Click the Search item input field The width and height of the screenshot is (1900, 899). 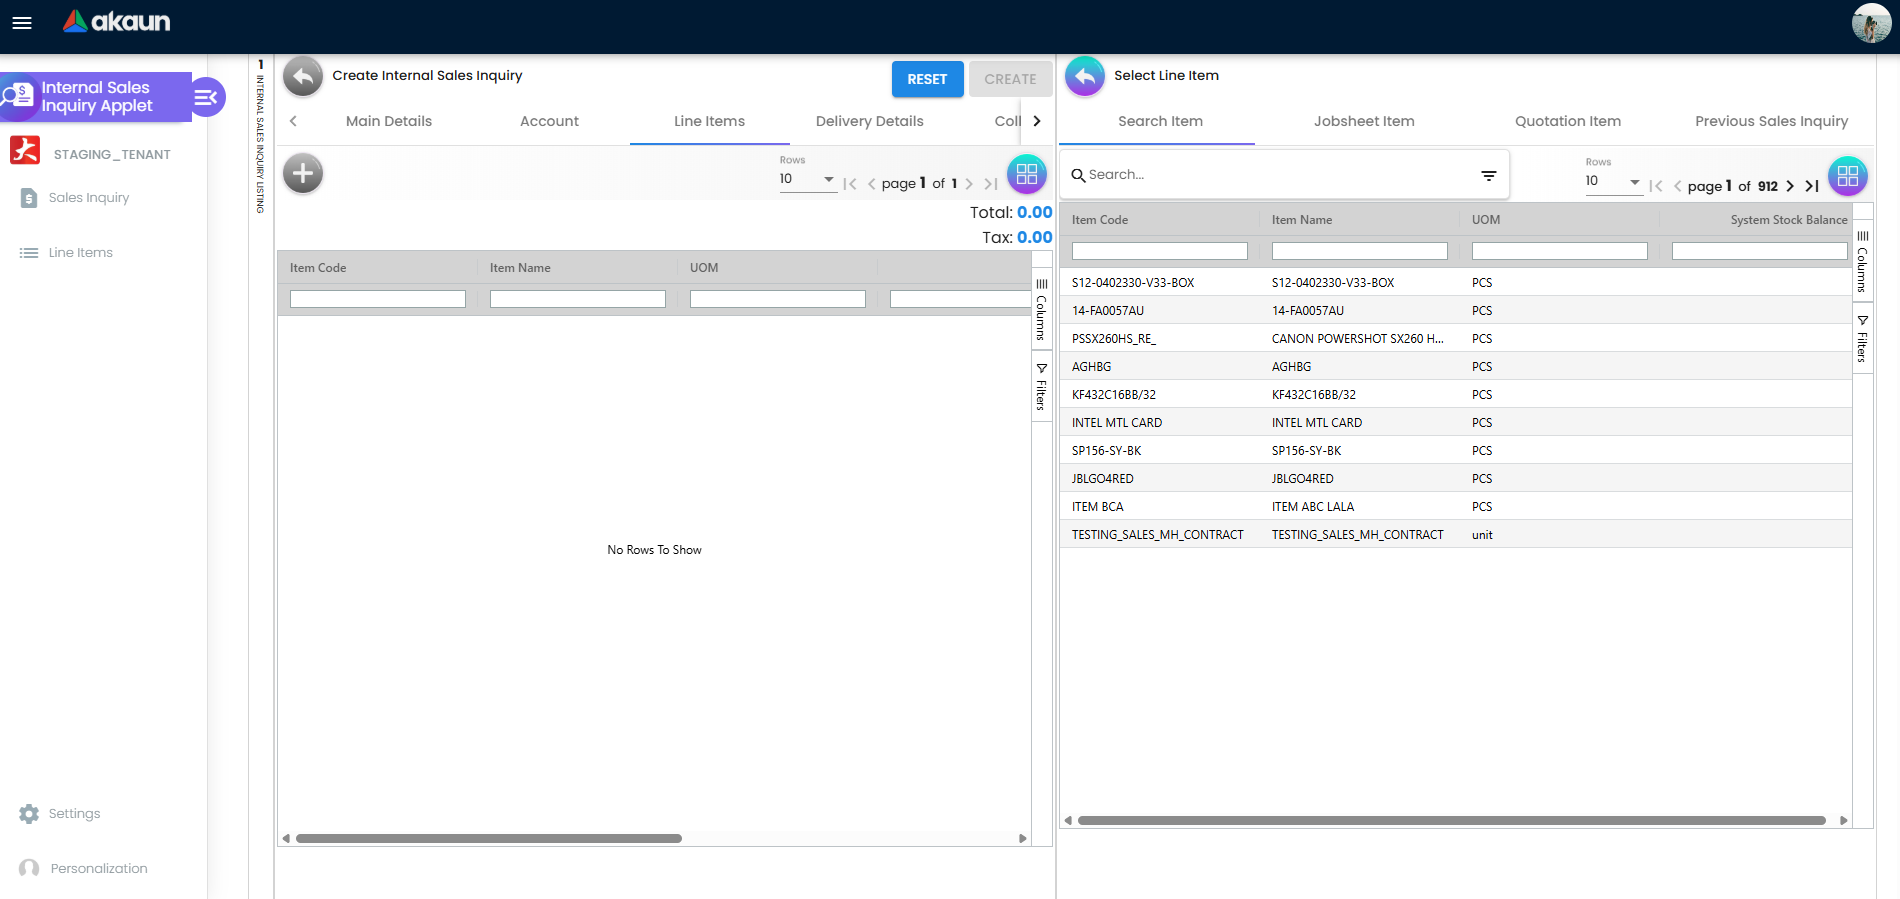[x=1280, y=175]
